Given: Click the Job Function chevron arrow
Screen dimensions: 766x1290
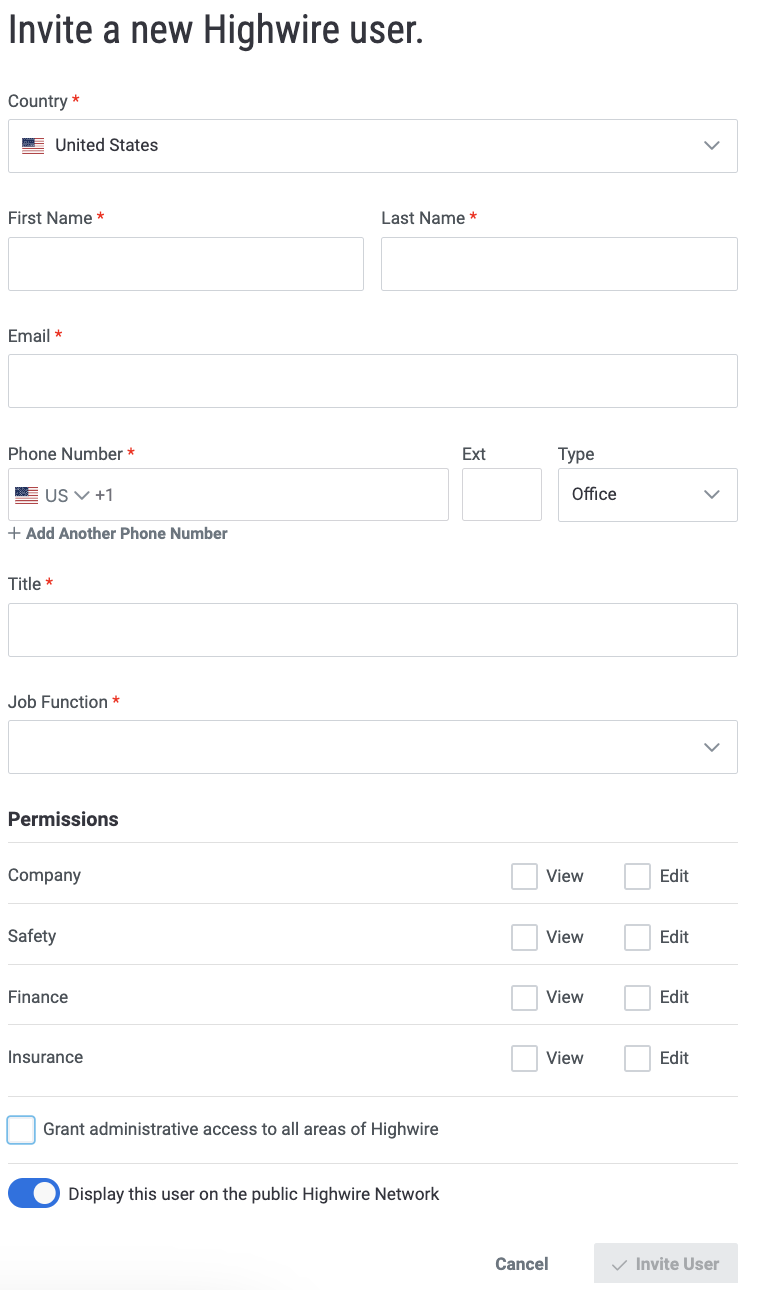Looking at the screenshot, I should click(712, 747).
